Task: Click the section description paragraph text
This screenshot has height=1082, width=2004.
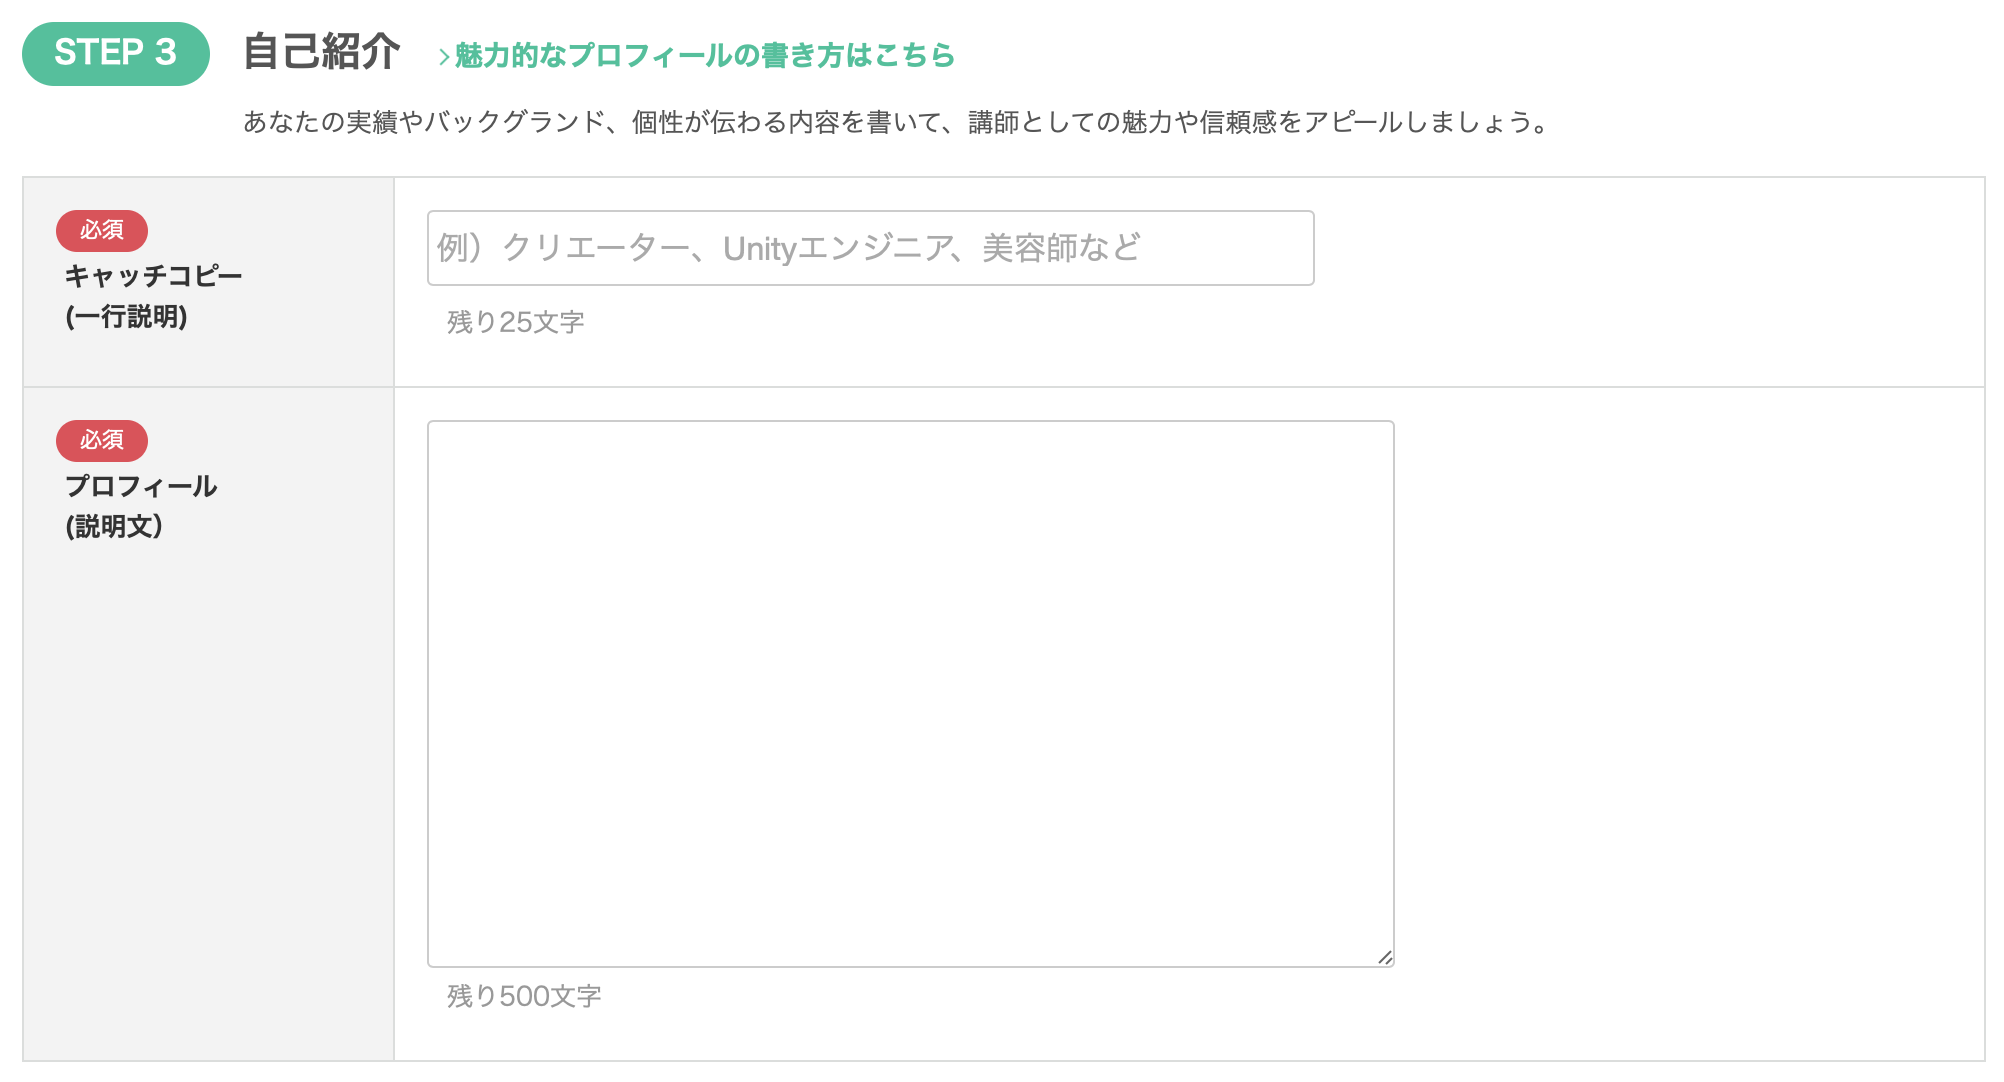Action: coord(895,122)
